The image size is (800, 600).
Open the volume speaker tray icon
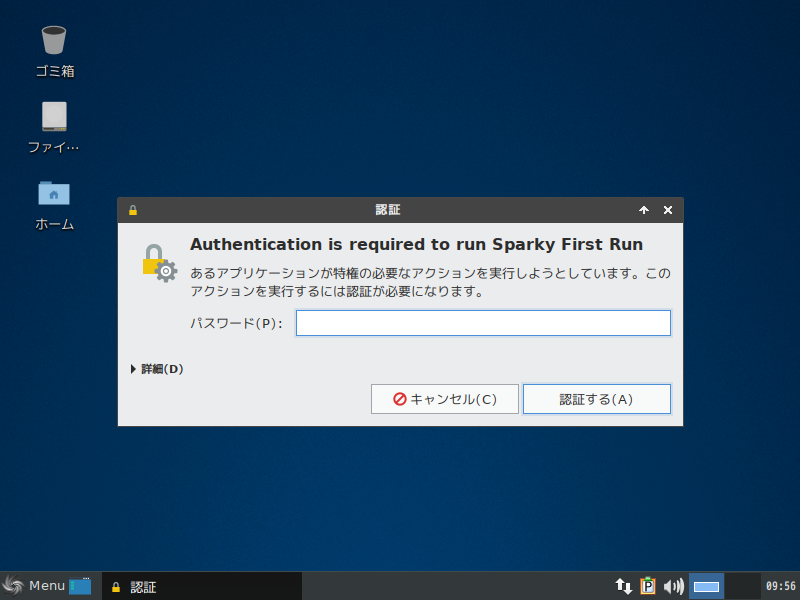tap(673, 586)
